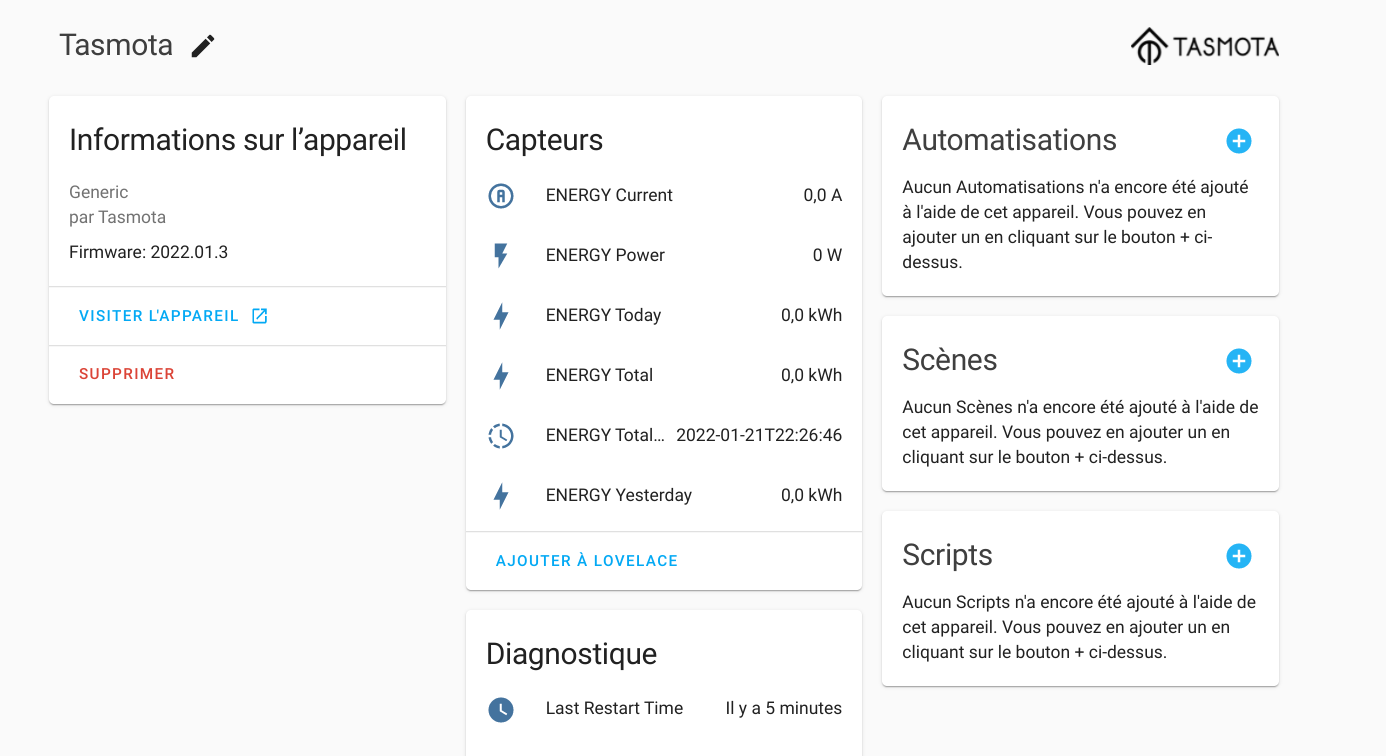The height and width of the screenshot is (756, 1386).
Task: Open the ENERGY Power sensor entry
Action: [x=664, y=255]
